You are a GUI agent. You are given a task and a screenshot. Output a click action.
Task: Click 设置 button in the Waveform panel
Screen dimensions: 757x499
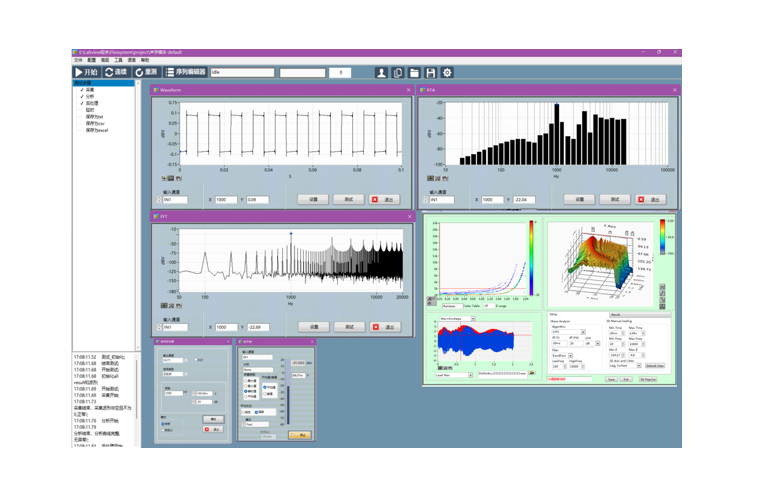[312, 199]
